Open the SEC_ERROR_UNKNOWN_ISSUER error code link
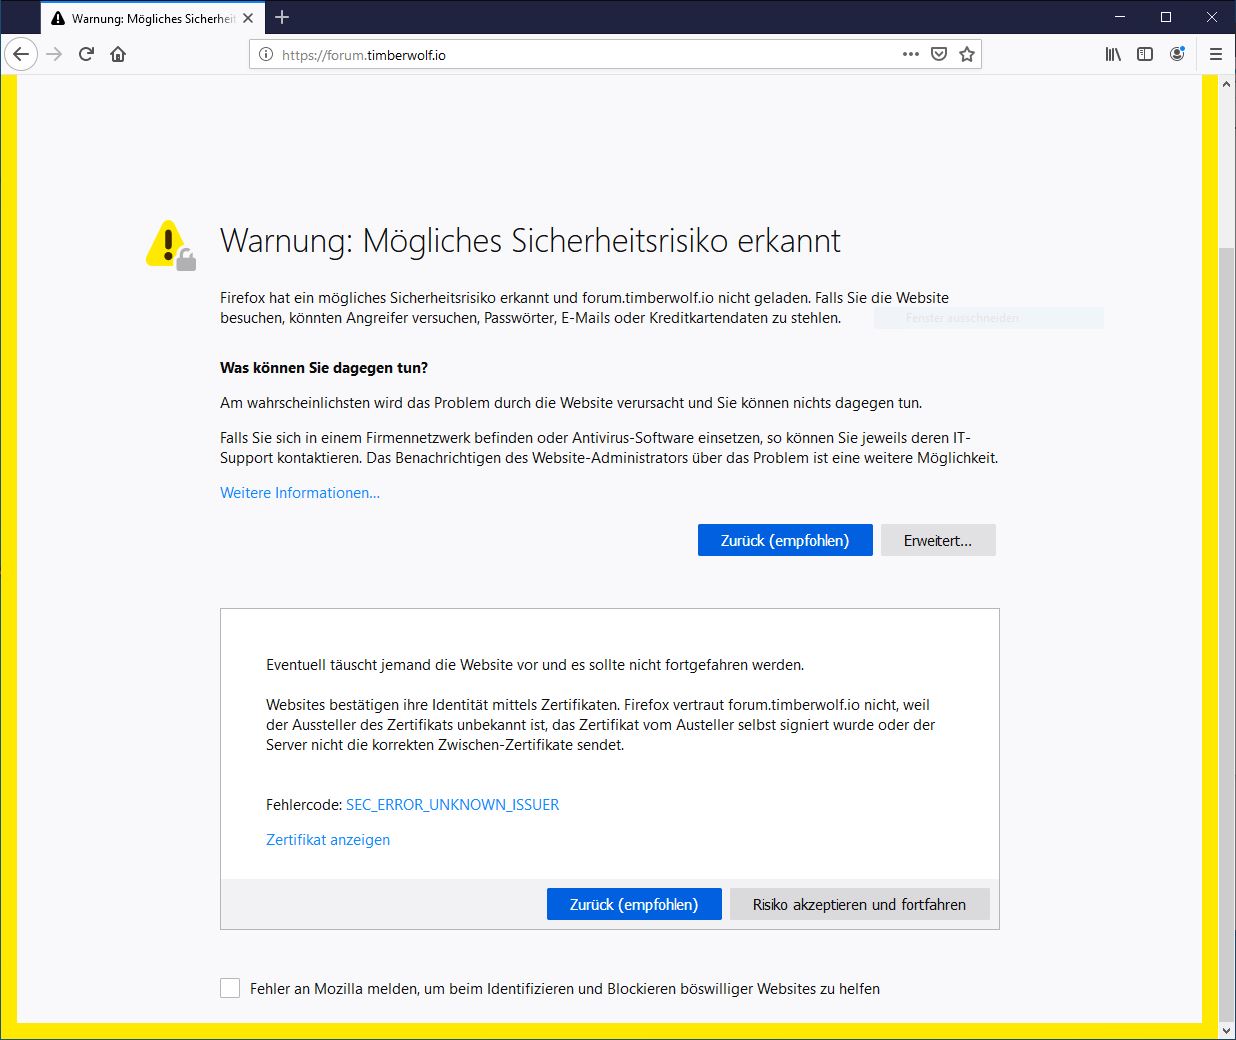Screen dimensions: 1236x1040 click(x=452, y=805)
